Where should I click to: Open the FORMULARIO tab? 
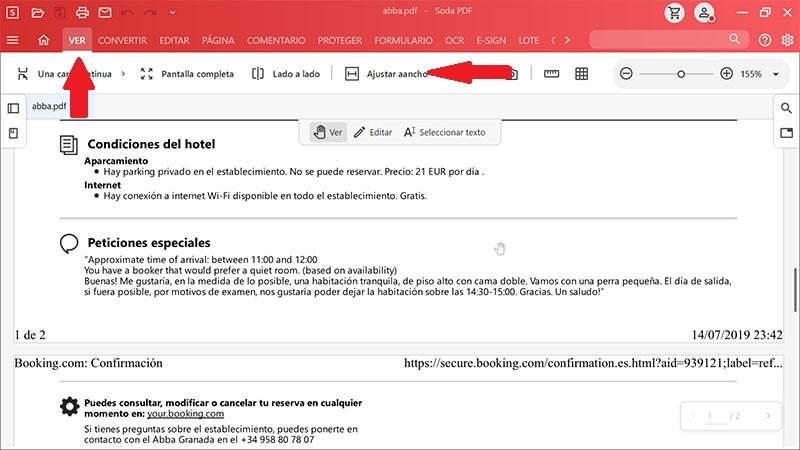403,40
